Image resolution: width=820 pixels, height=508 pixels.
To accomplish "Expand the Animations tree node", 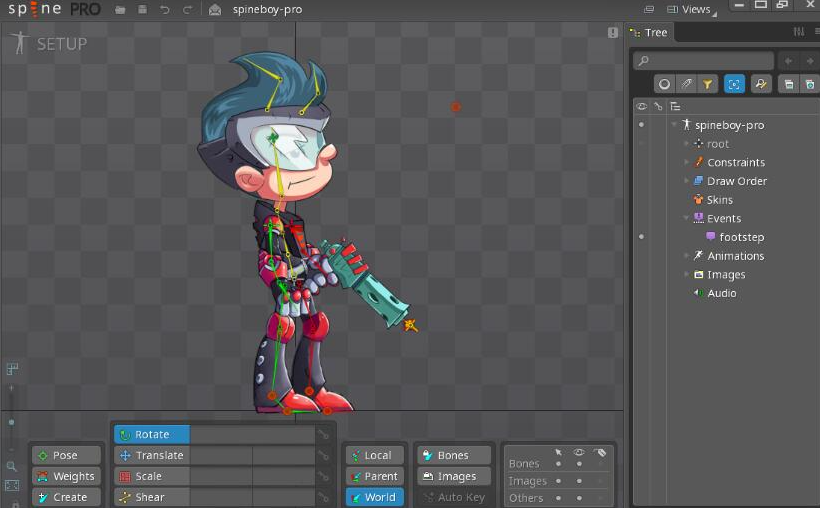I will pyautogui.click(x=687, y=256).
